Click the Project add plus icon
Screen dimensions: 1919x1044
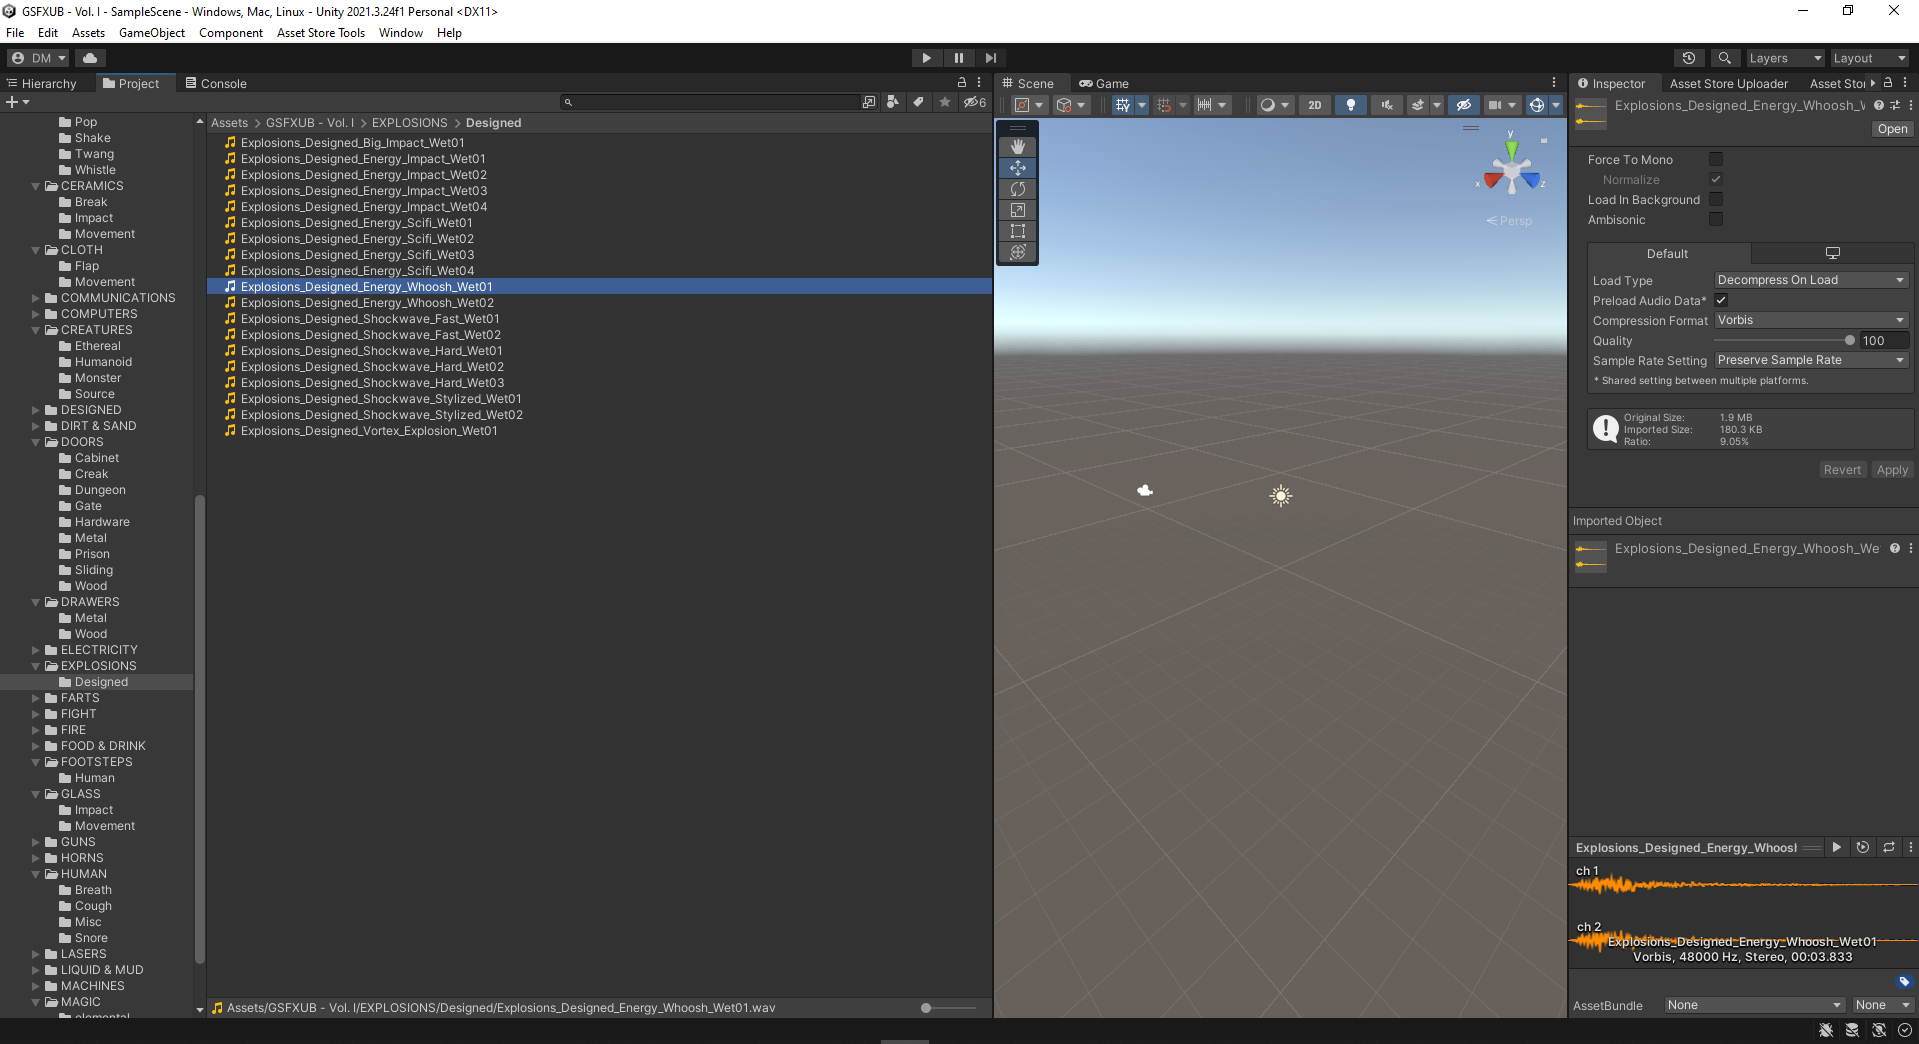(17, 102)
